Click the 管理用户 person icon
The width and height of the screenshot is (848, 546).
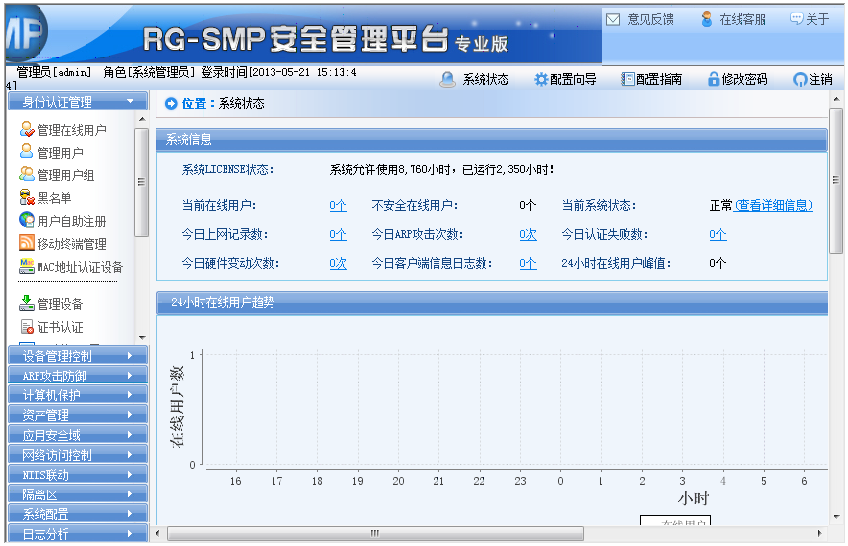point(26,151)
